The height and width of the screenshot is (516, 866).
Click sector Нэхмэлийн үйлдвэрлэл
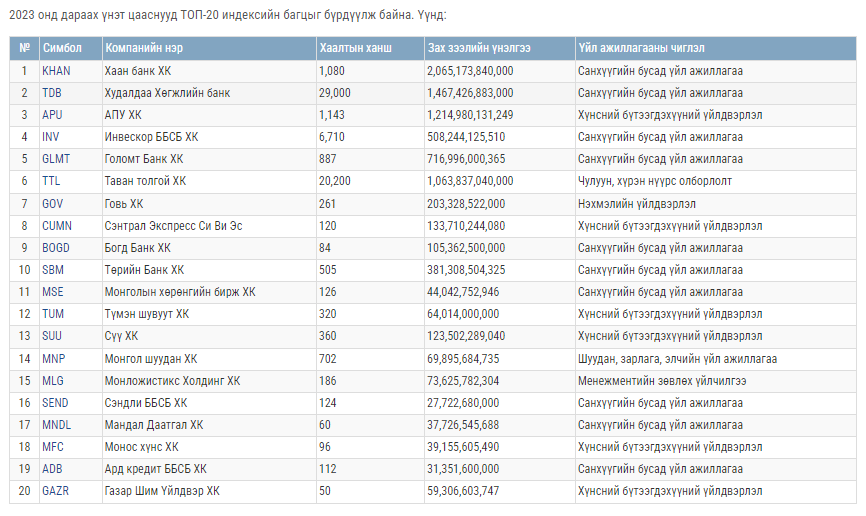[x=637, y=204]
